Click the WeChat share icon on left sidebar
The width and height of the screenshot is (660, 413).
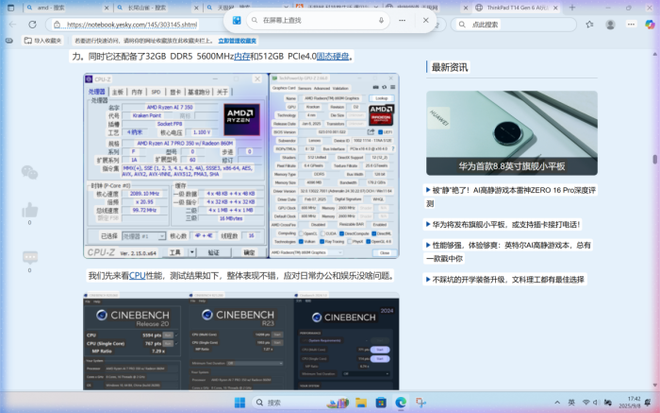pyautogui.click(x=29, y=173)
